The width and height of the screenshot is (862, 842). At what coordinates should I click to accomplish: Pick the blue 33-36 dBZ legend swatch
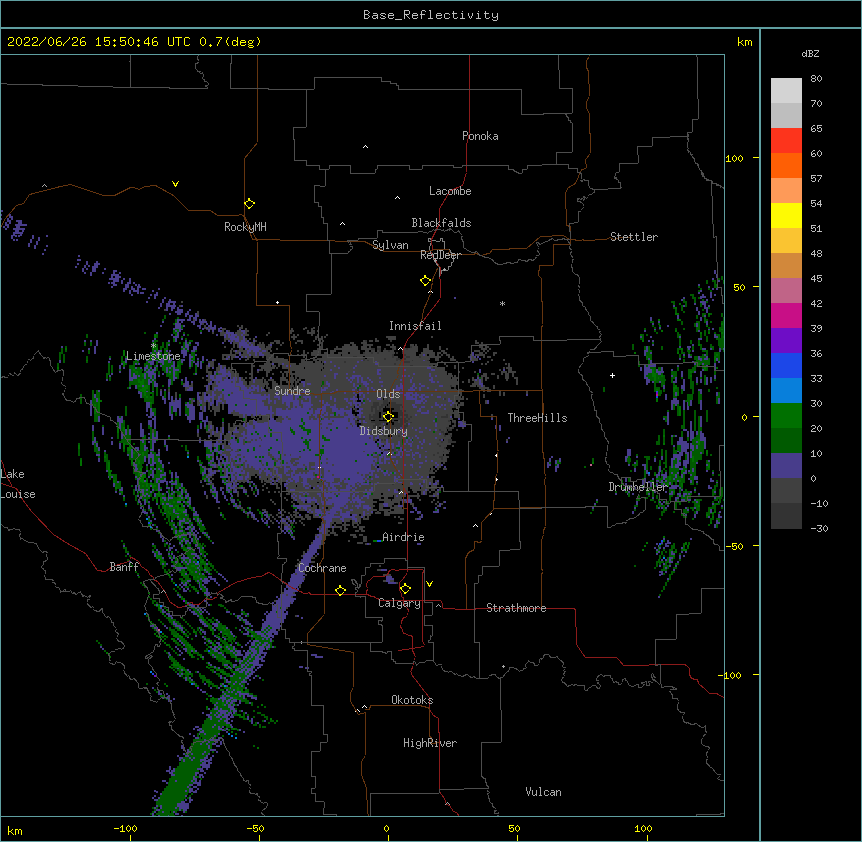(786, 365)
